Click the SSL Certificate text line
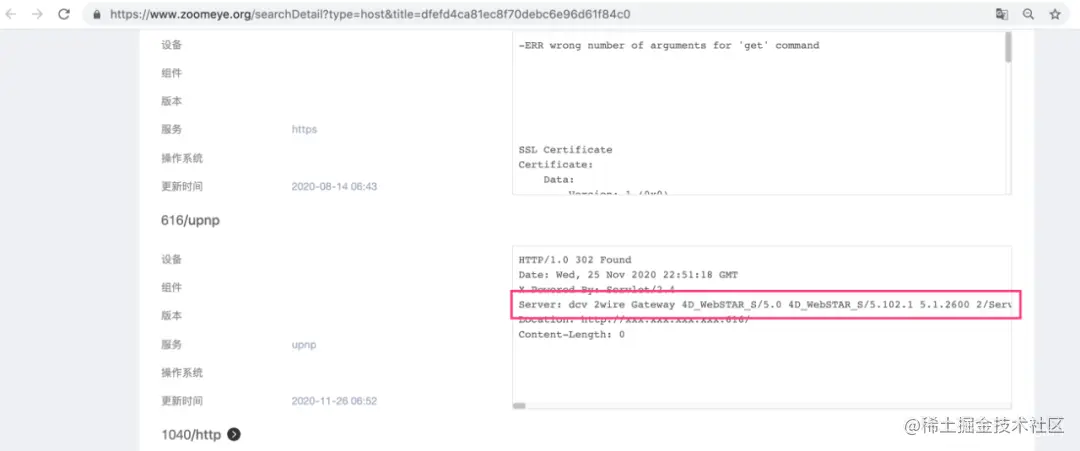Screen dimensions: 1080x451 (x=565, y=149)
